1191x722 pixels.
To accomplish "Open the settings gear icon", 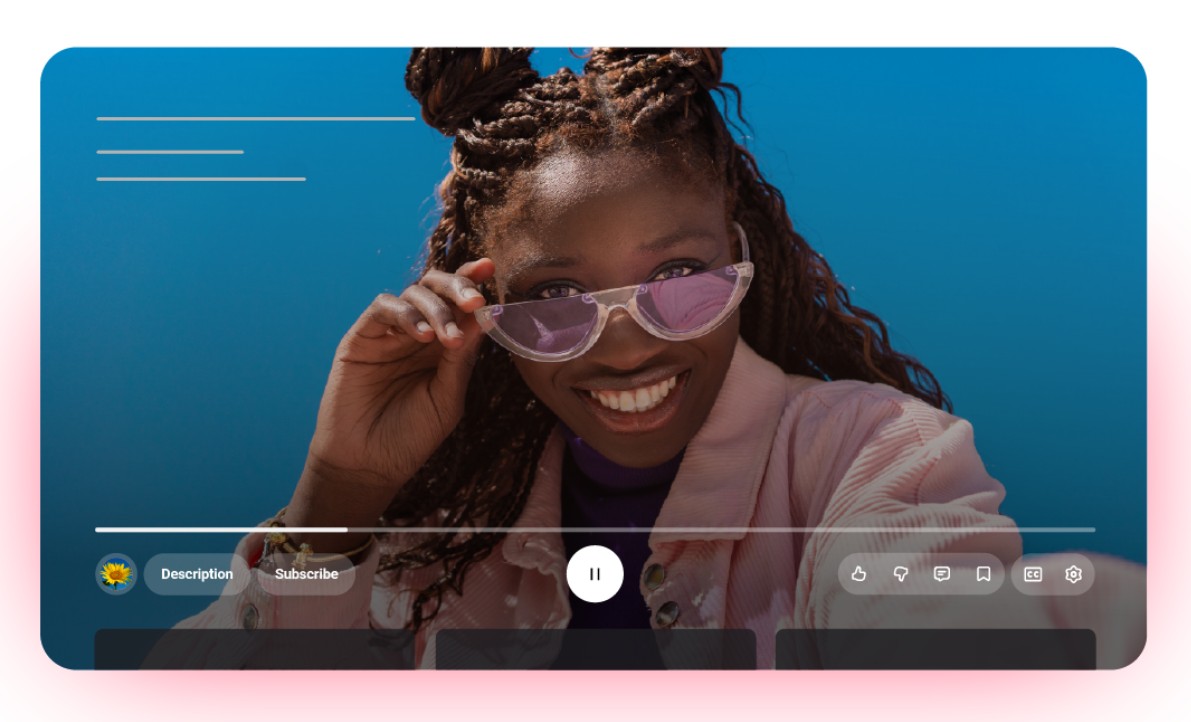I will [x=1073, y=574].
